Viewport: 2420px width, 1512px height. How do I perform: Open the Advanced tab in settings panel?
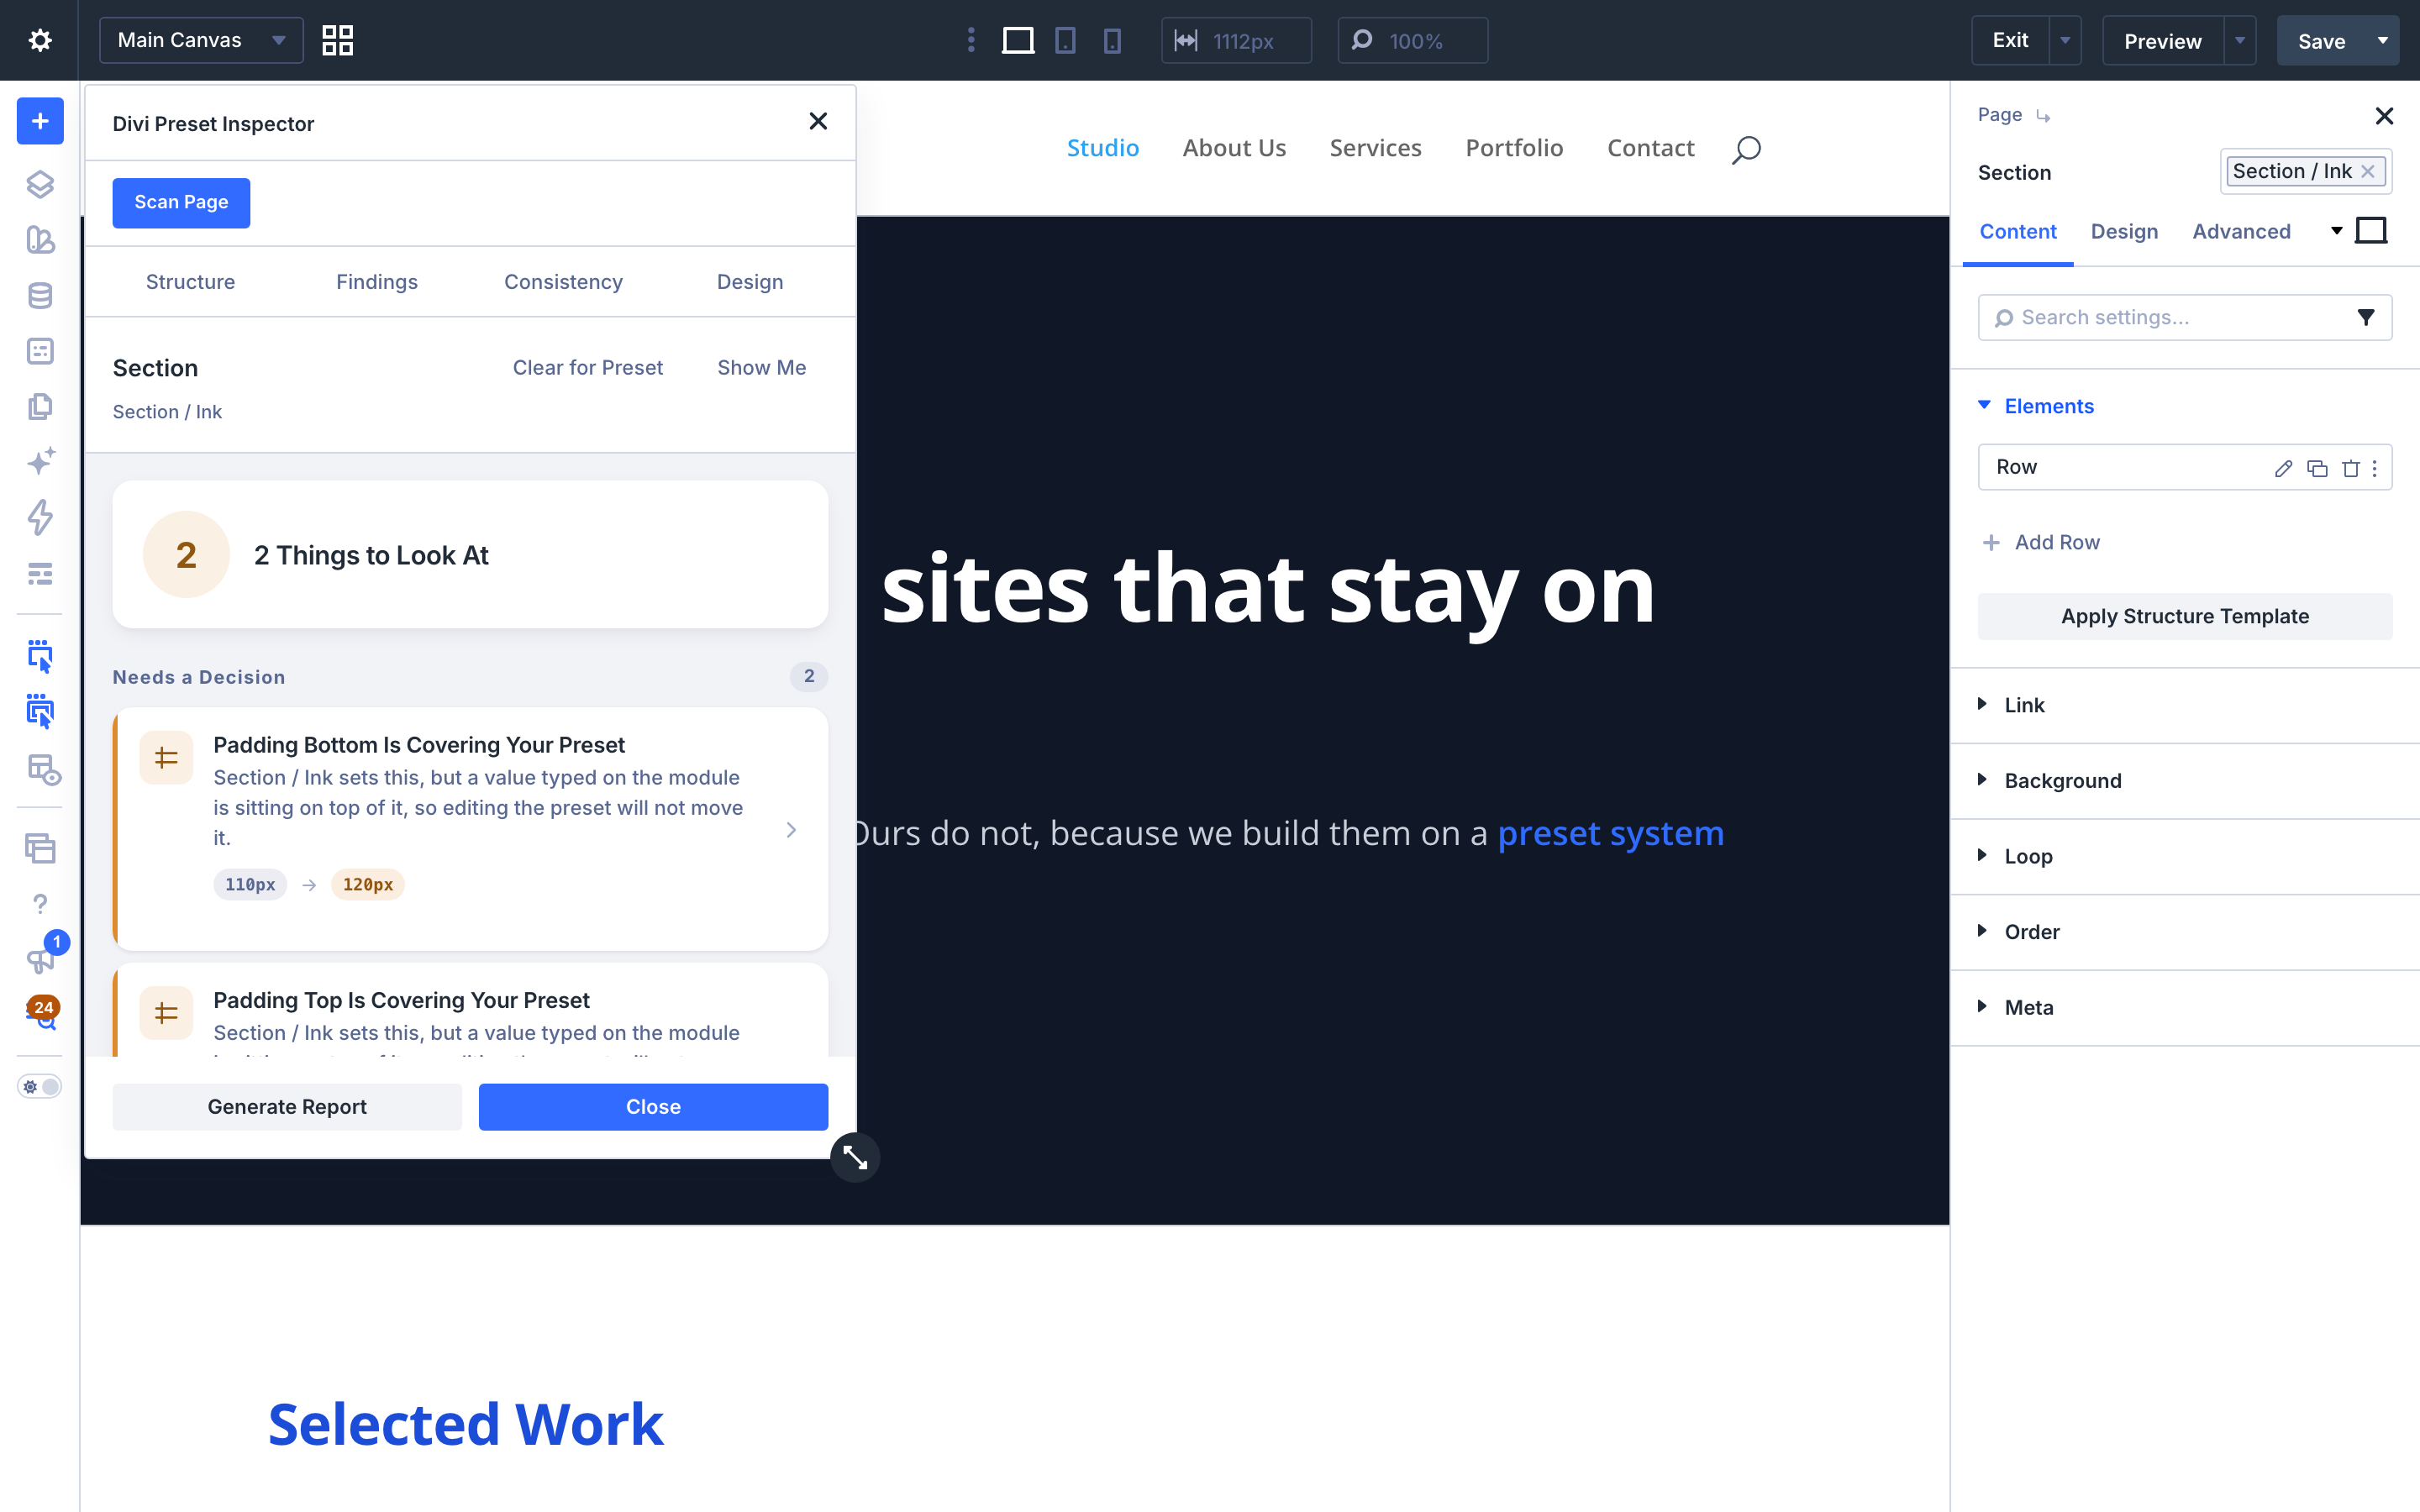(2241, 231)
